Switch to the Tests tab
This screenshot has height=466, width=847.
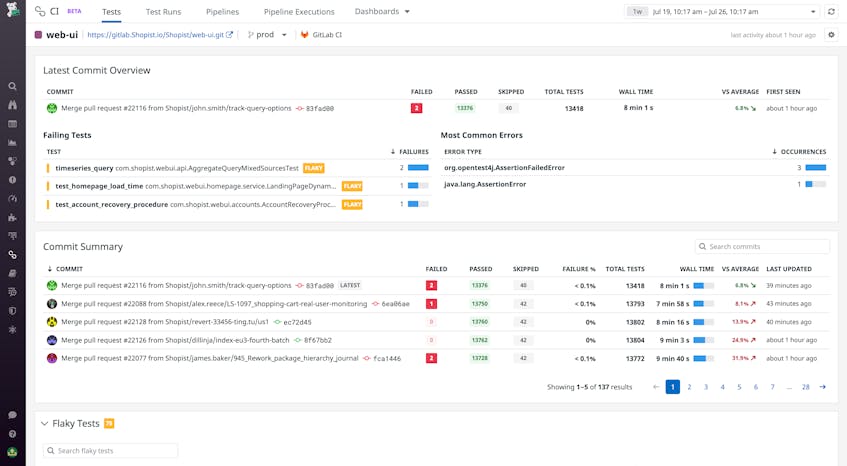111,11
